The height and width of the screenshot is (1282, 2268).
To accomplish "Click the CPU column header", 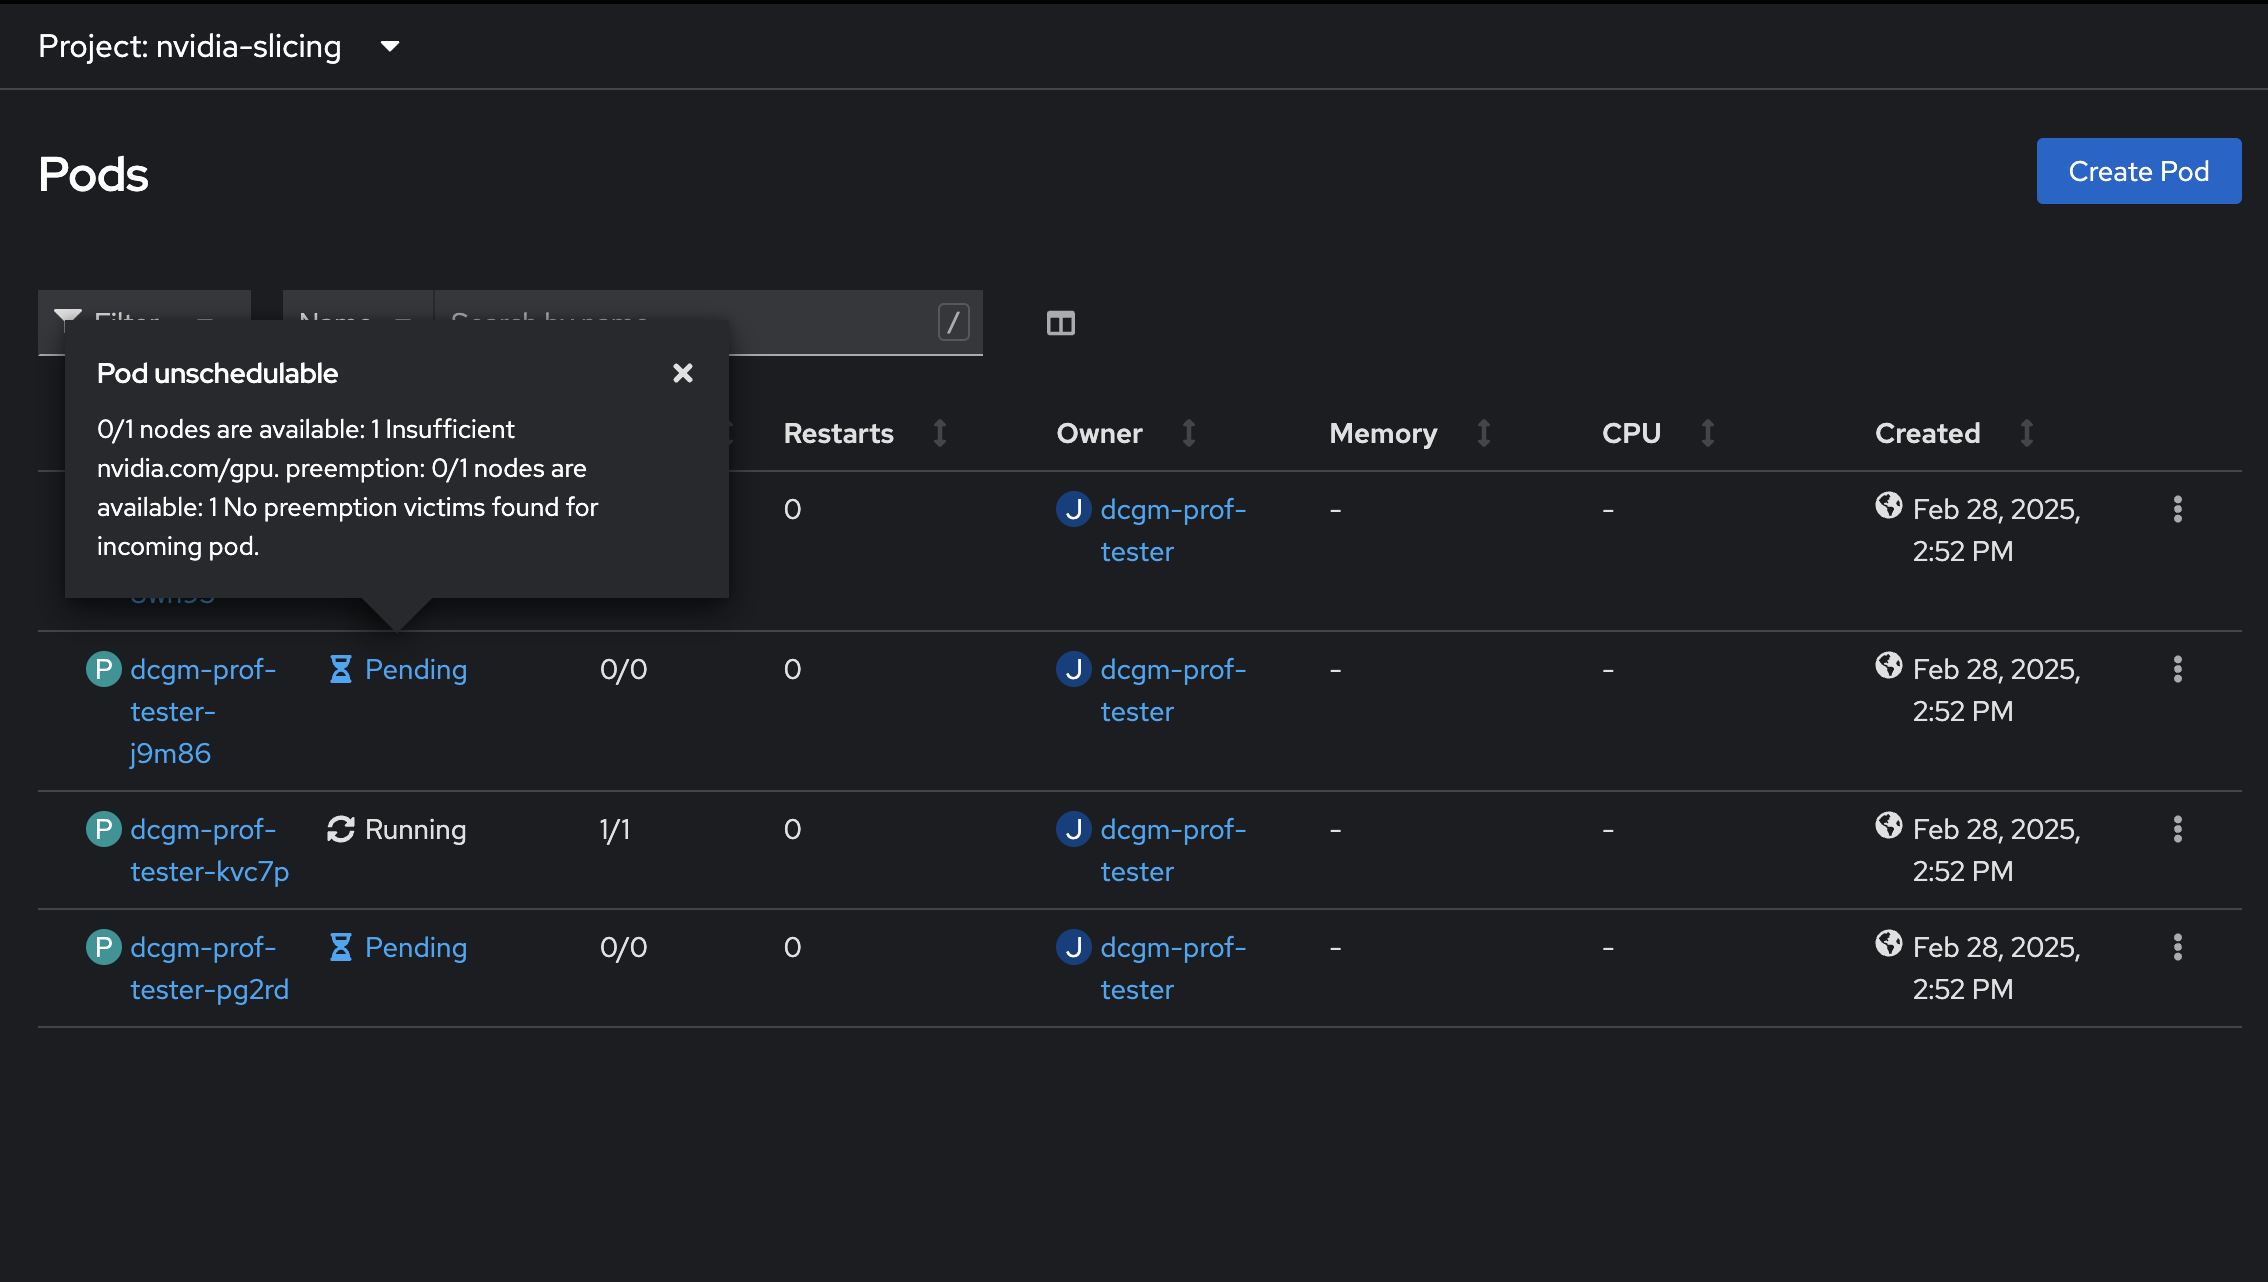I will click(1631, 433).
